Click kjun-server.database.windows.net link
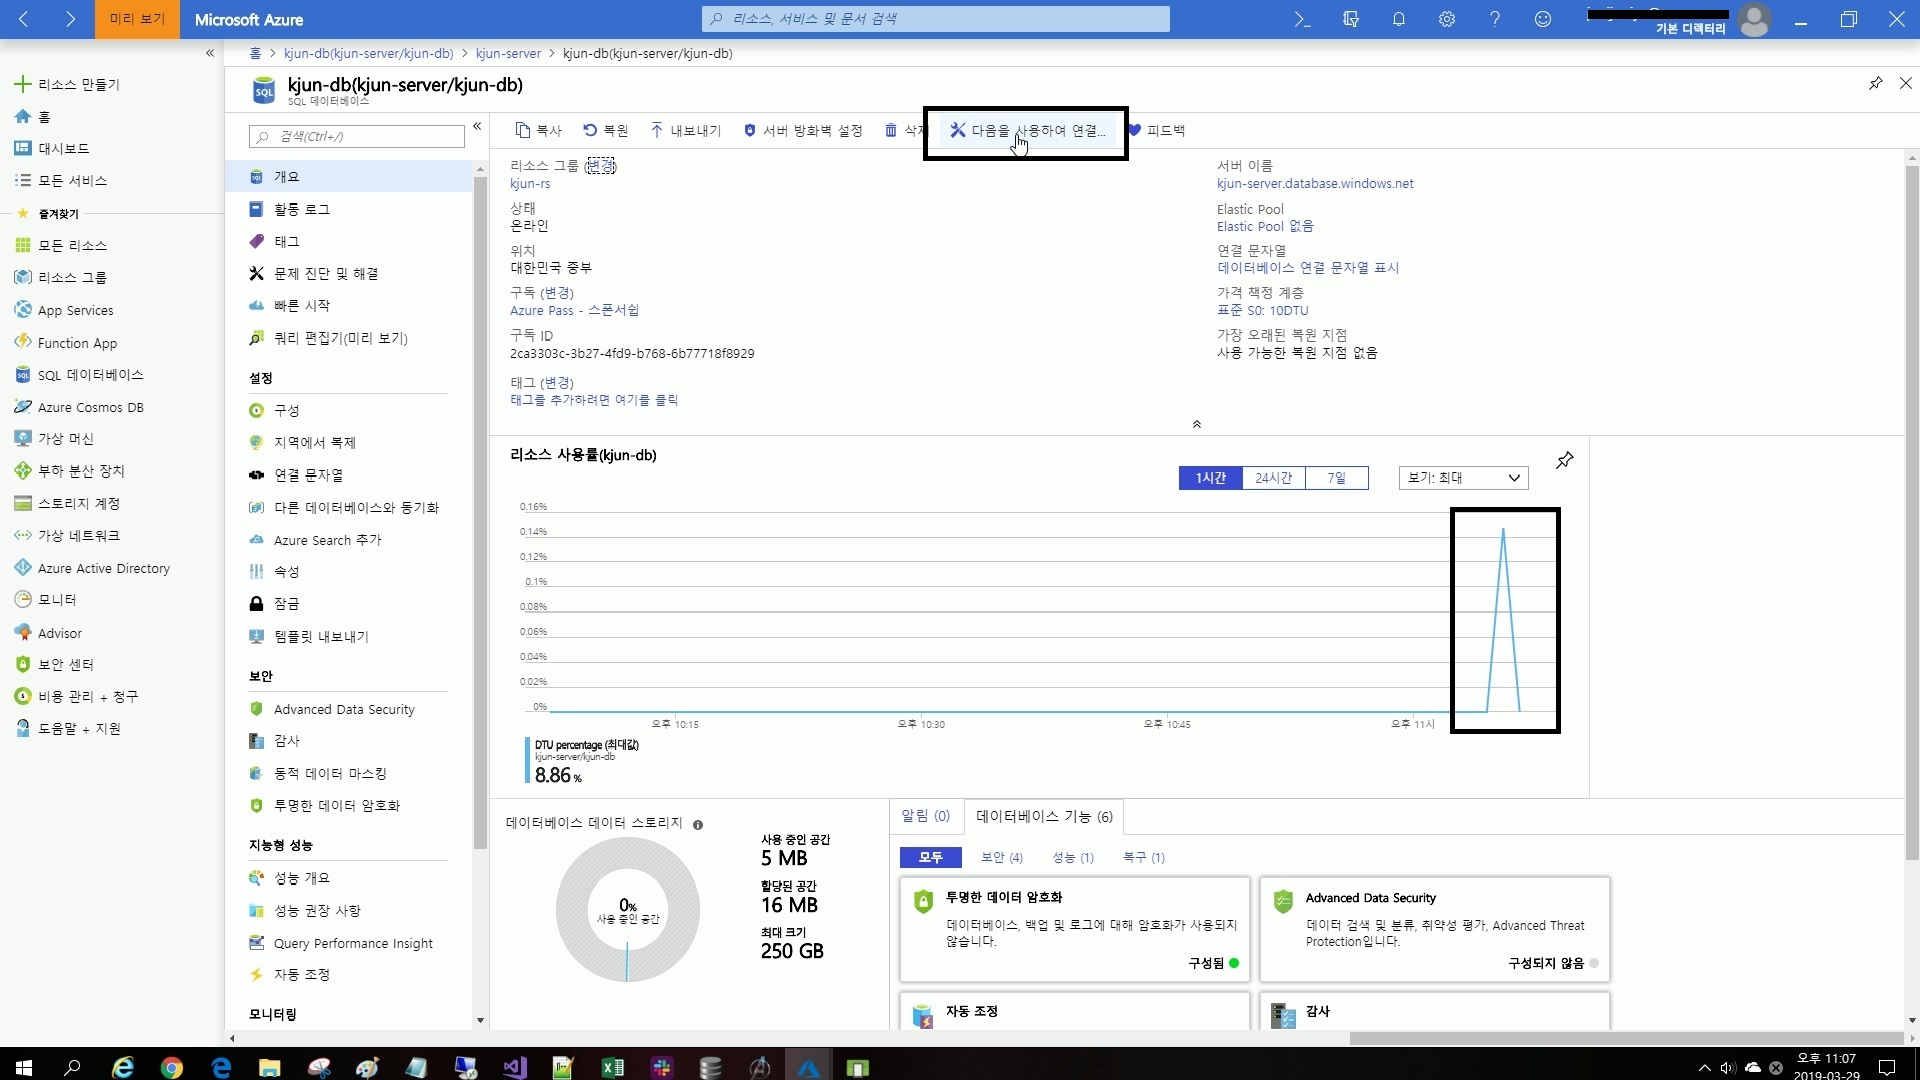1920x1080 pixels. pos(1314,184)
